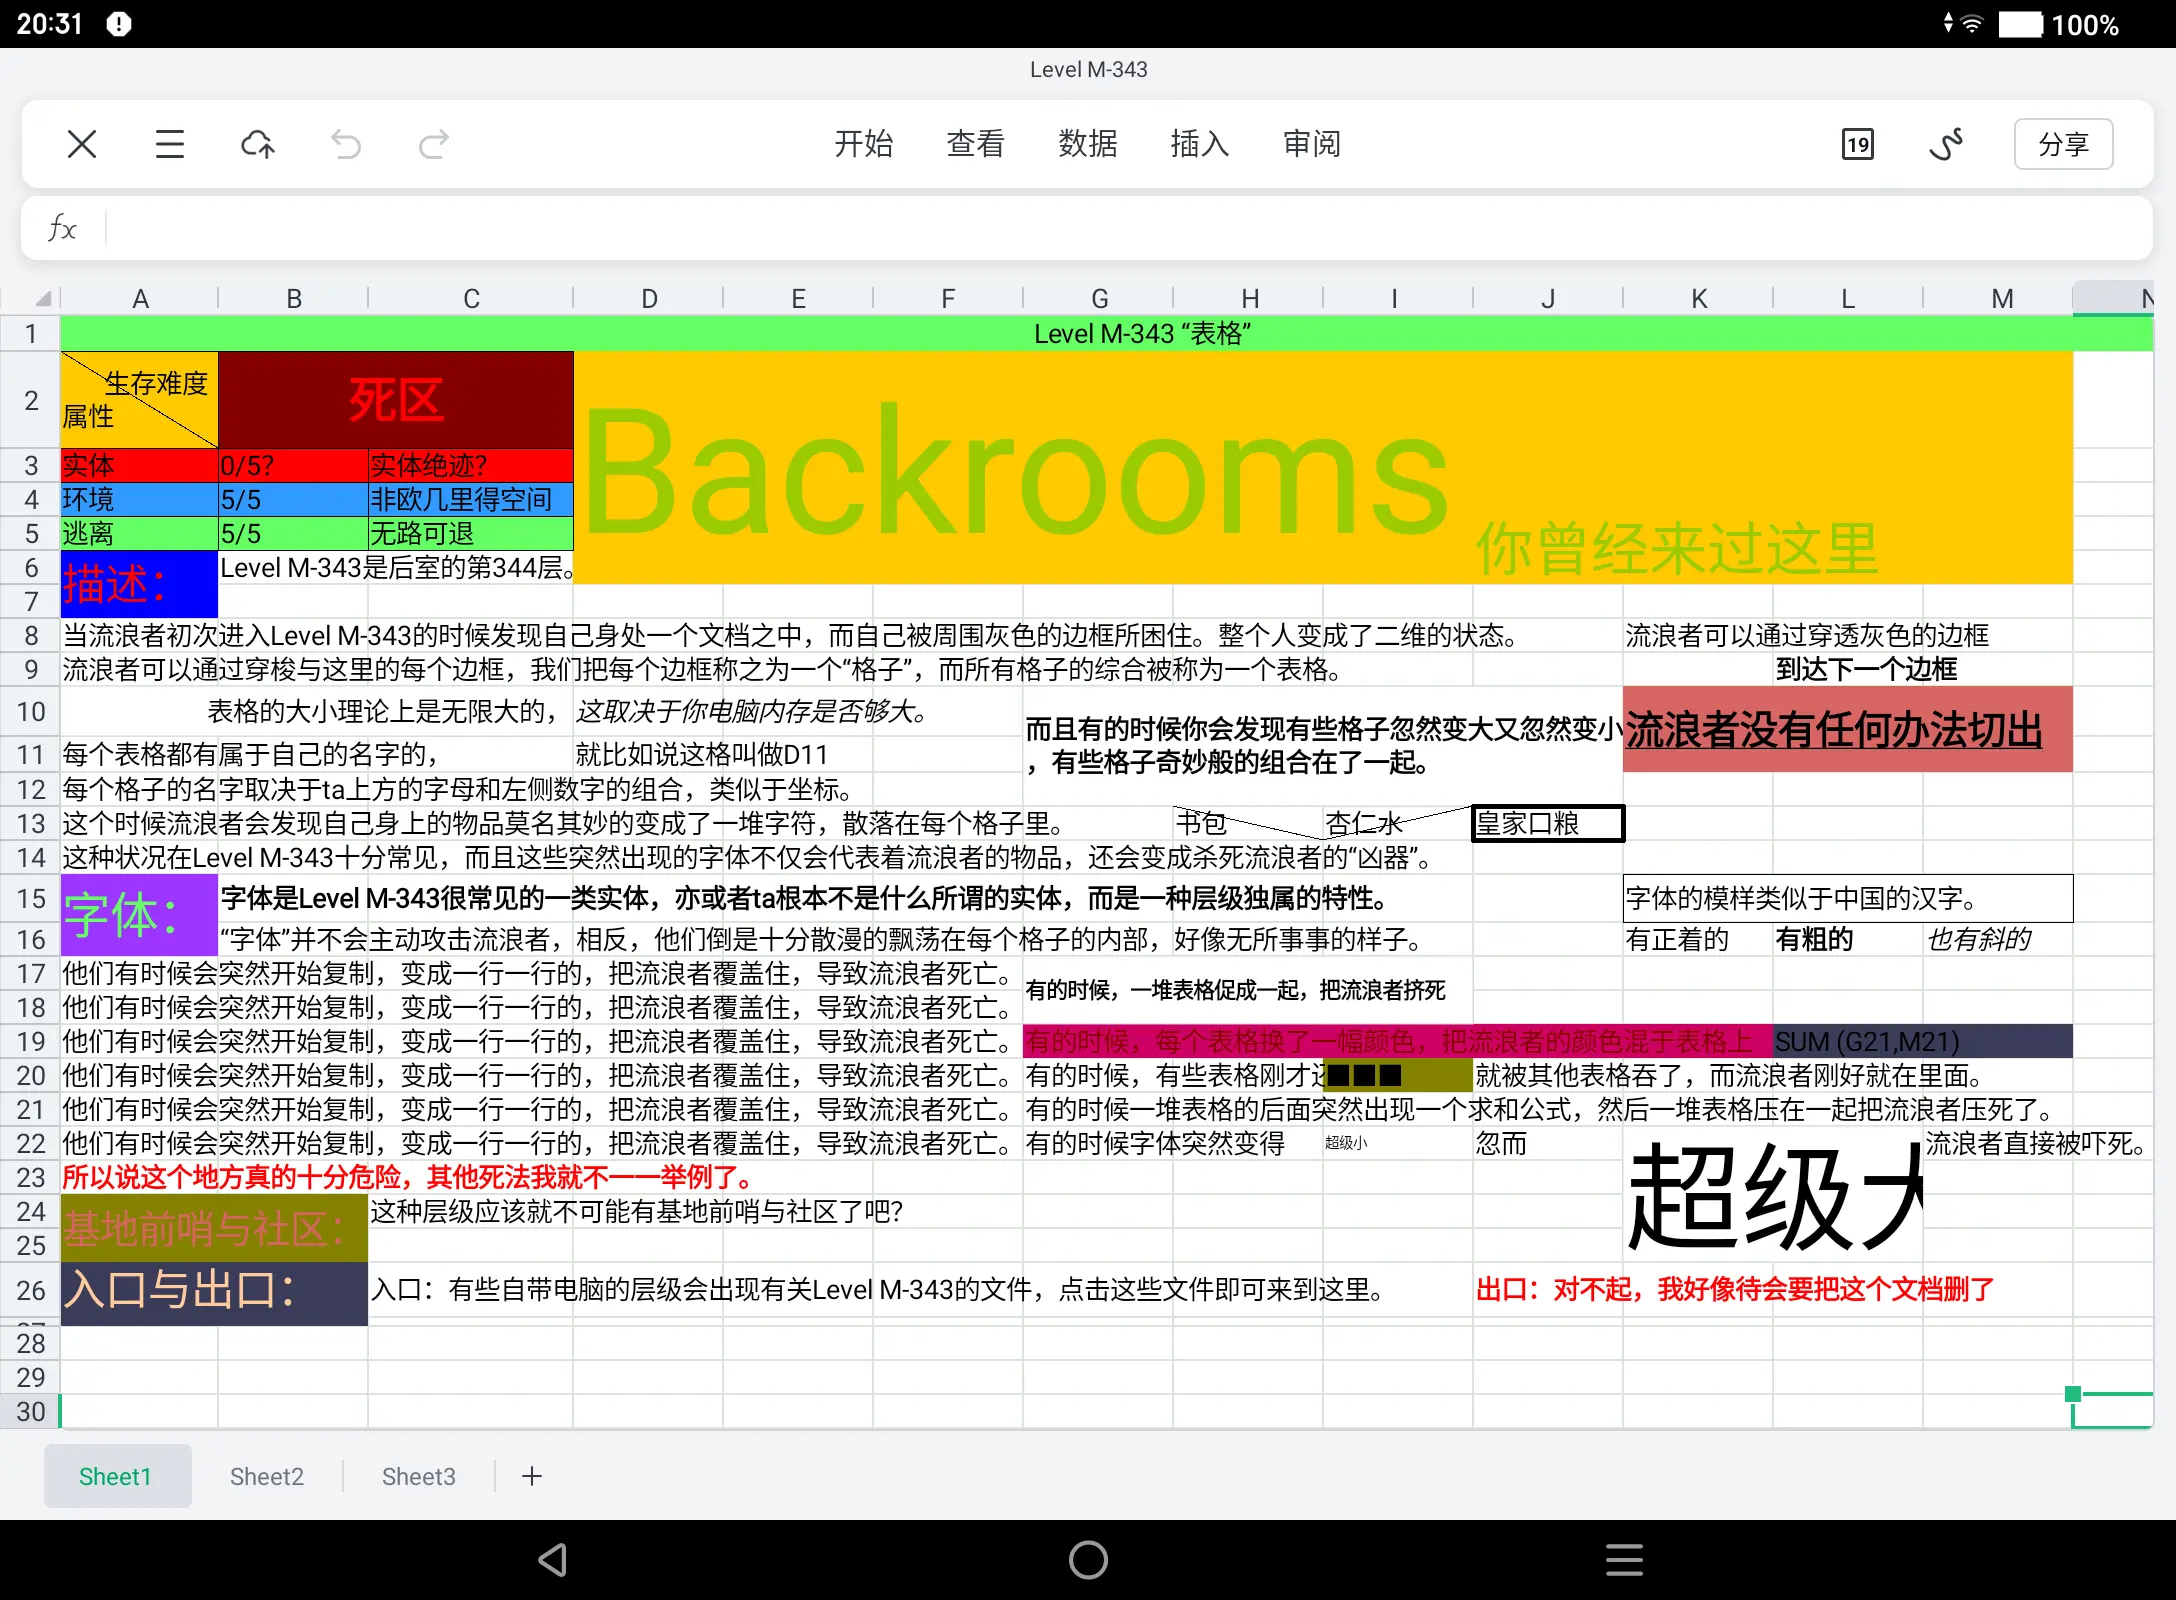Tap Android home circle button
2176x1600 pixels.
click(1088, 1560)
